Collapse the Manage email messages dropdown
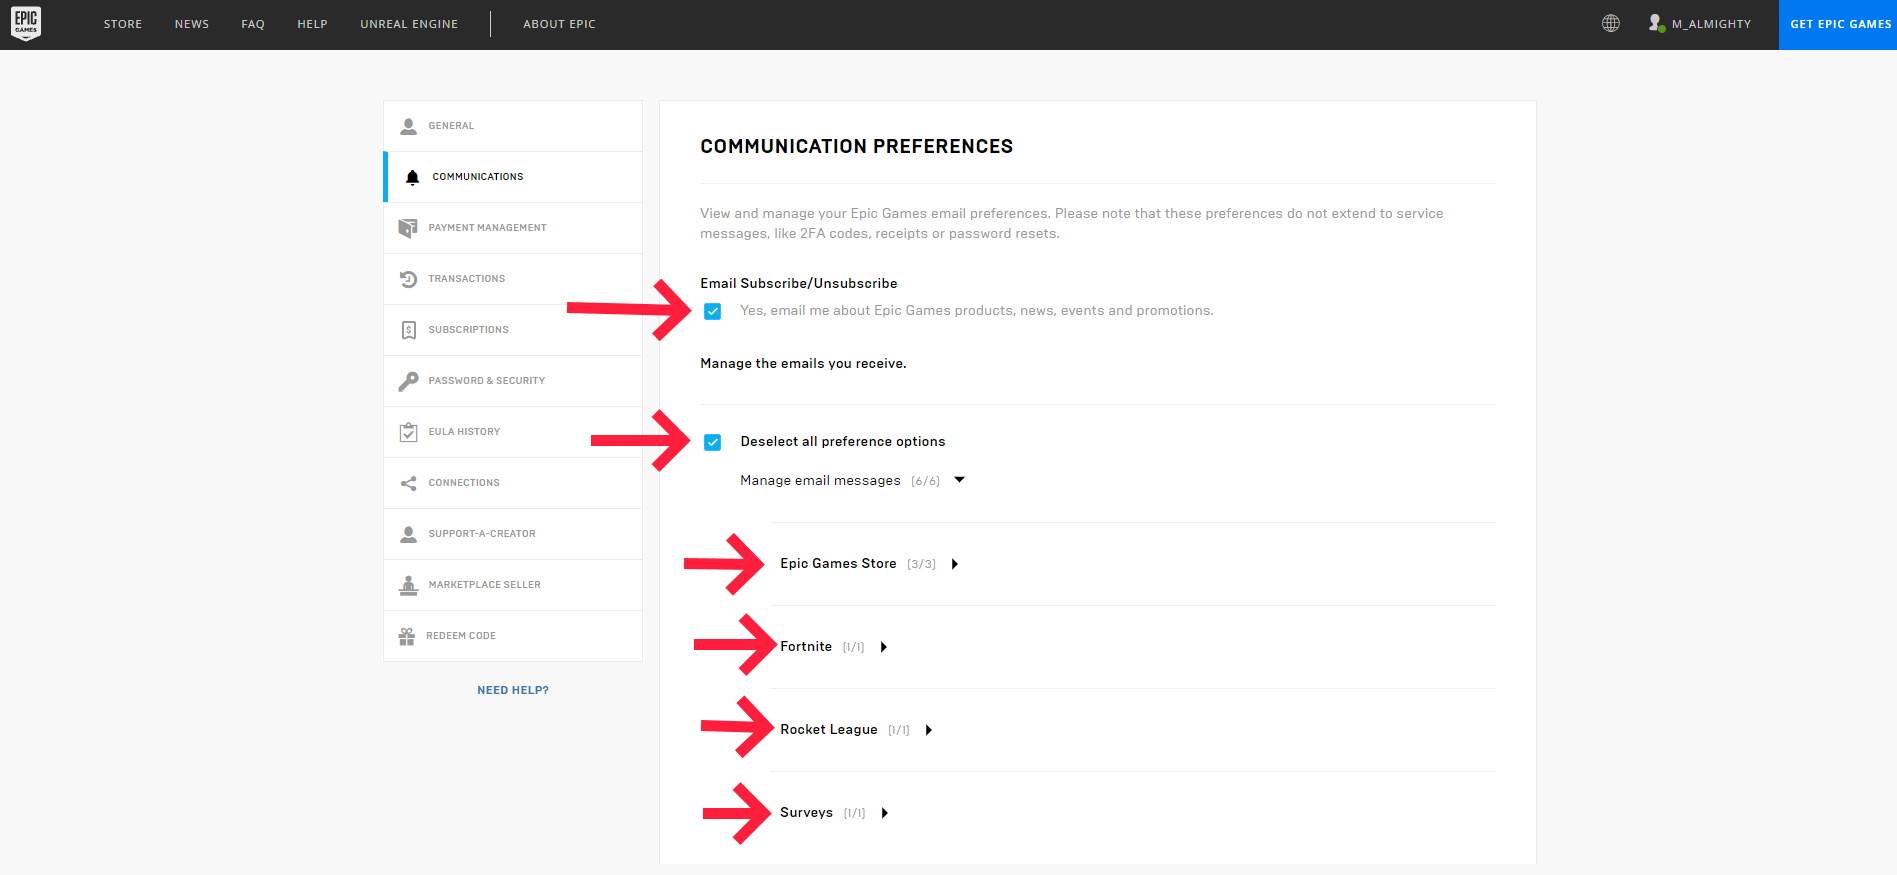 (x=959, y=480)
